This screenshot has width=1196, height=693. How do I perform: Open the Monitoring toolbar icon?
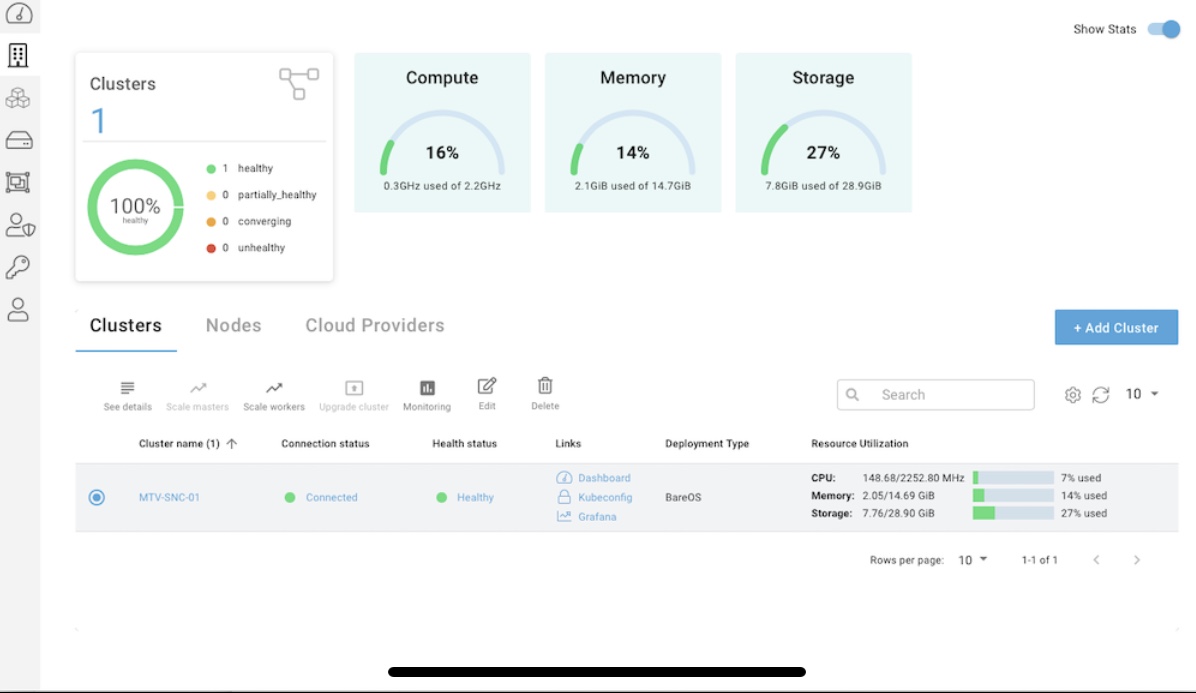coord(427,388)
